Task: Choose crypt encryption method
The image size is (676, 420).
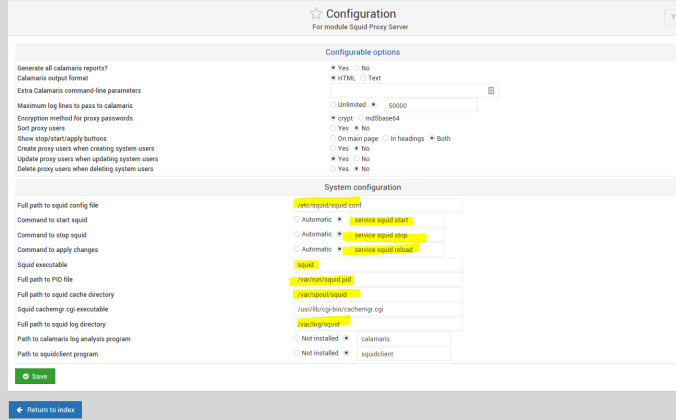Action: (333, 118)
